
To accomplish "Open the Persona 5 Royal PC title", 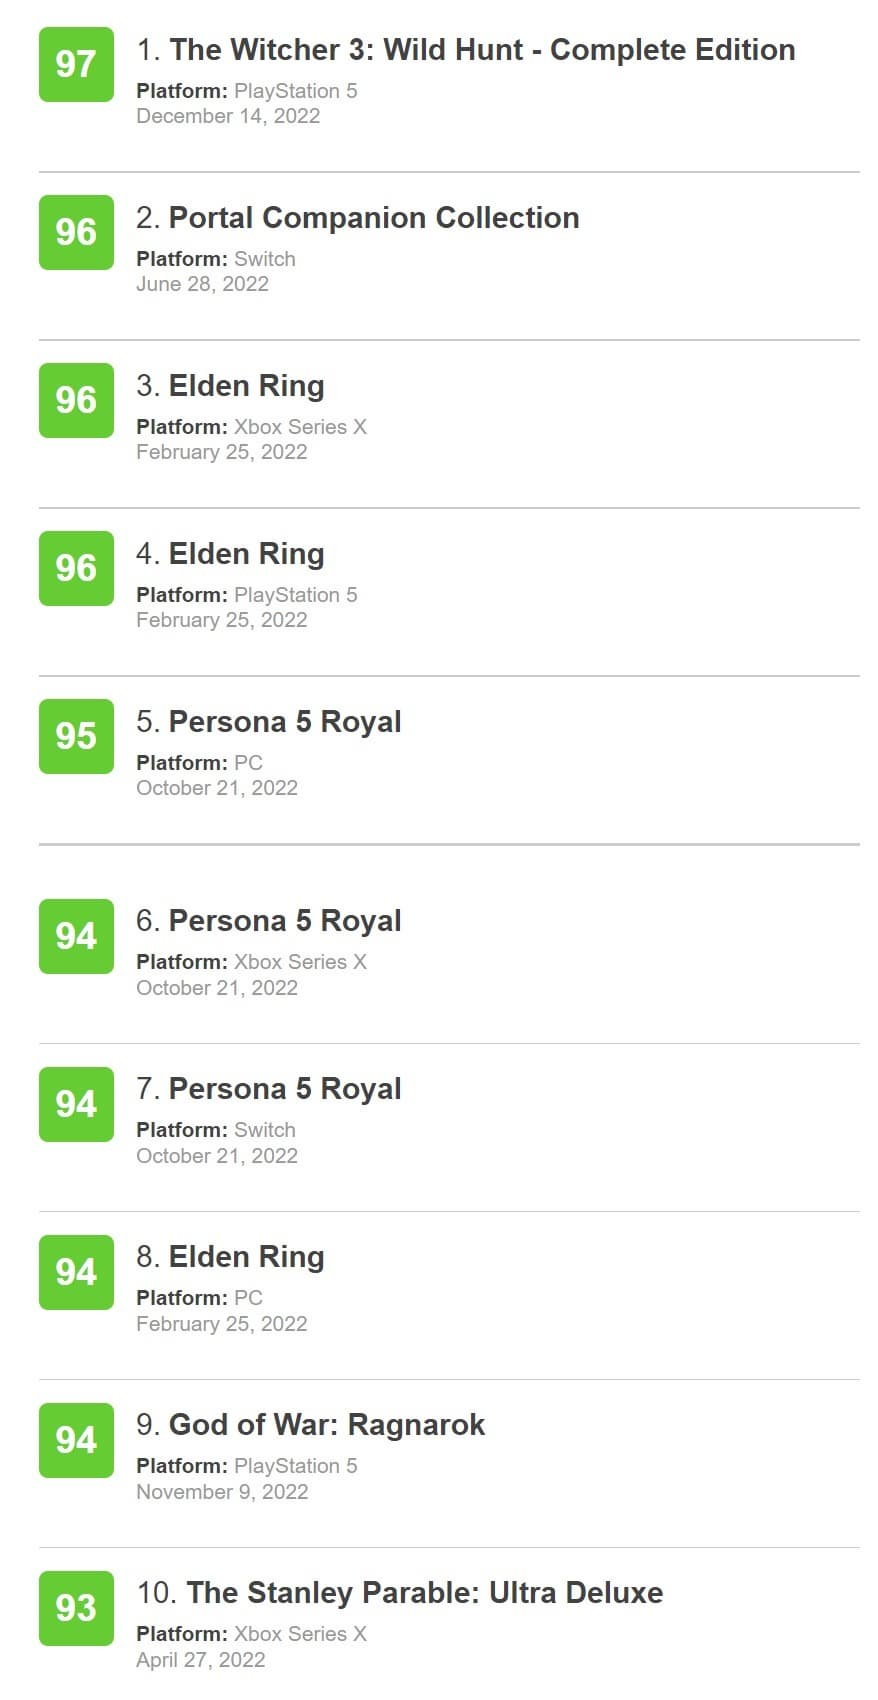I will click(284, 722).
